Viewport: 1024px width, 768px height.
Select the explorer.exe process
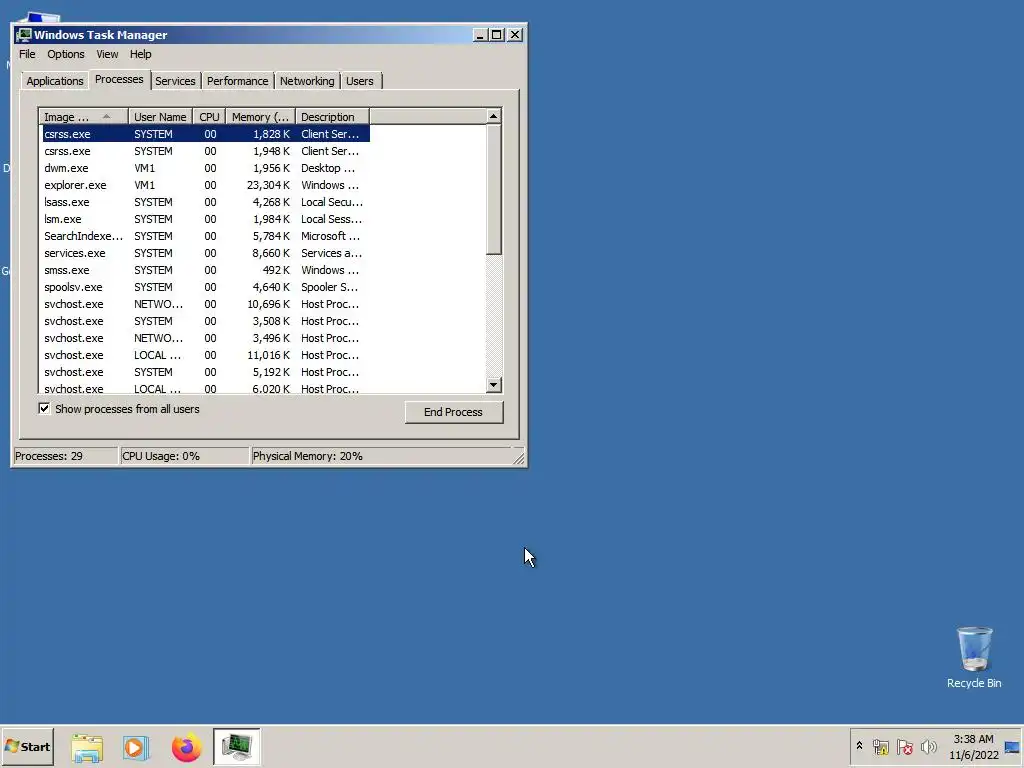[206, 185]
